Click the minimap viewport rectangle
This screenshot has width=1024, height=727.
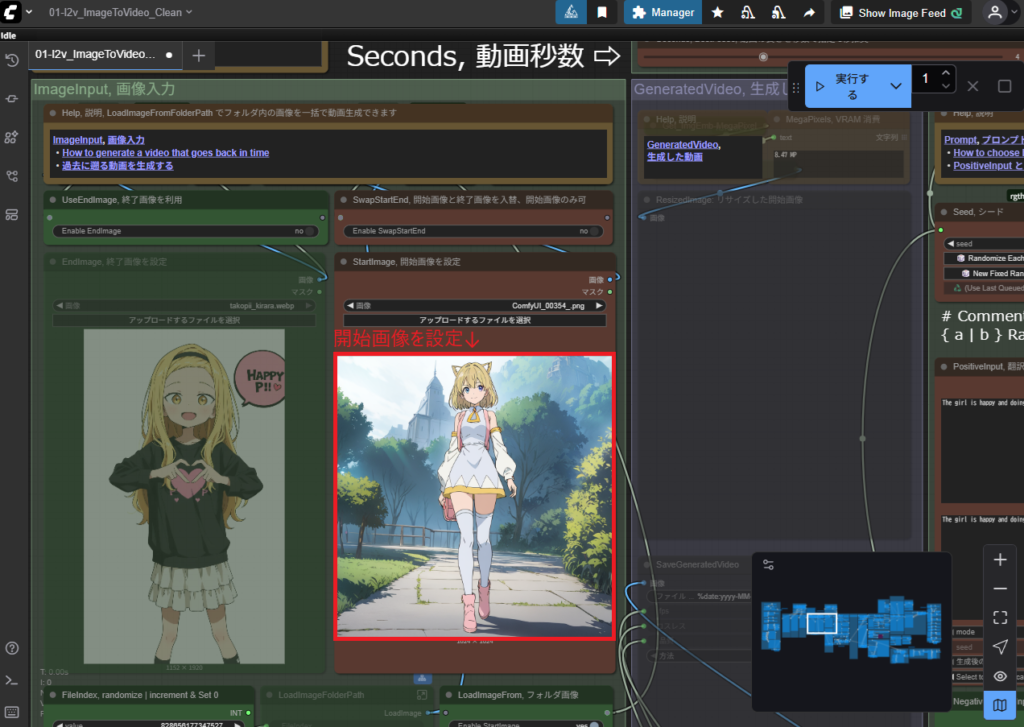[x=822, y=623]
